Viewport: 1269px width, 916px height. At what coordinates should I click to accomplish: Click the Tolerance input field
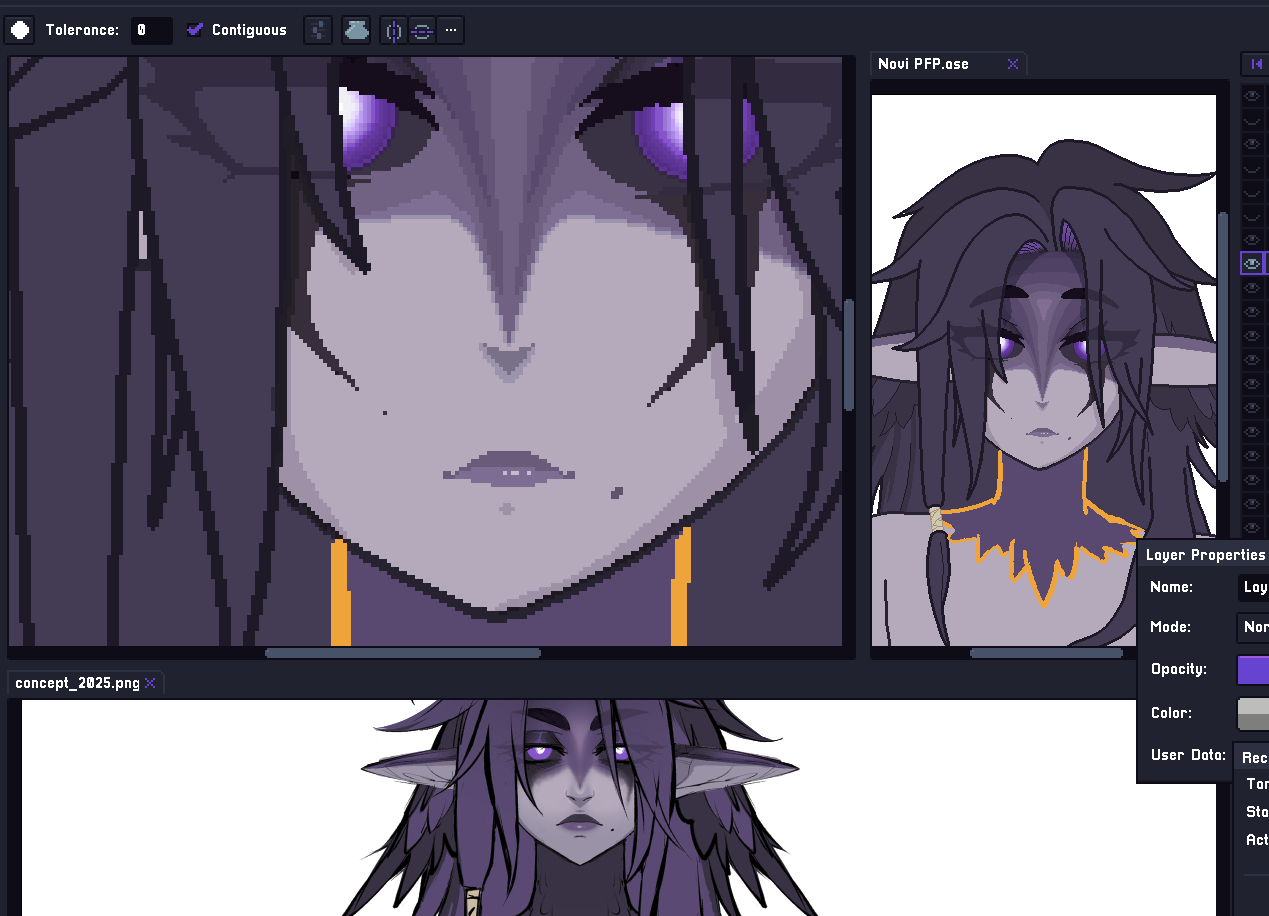151,30
